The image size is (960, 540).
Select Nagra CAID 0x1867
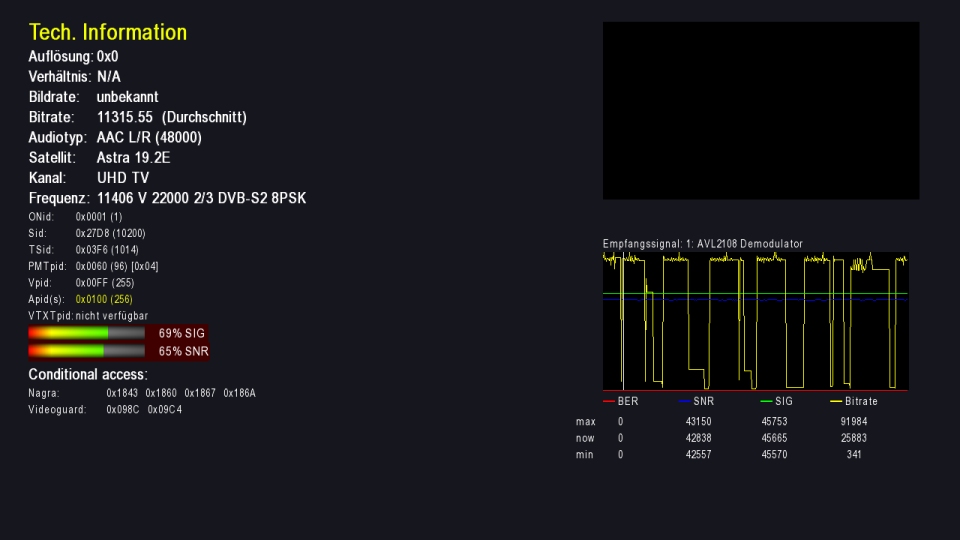(200, 393)
